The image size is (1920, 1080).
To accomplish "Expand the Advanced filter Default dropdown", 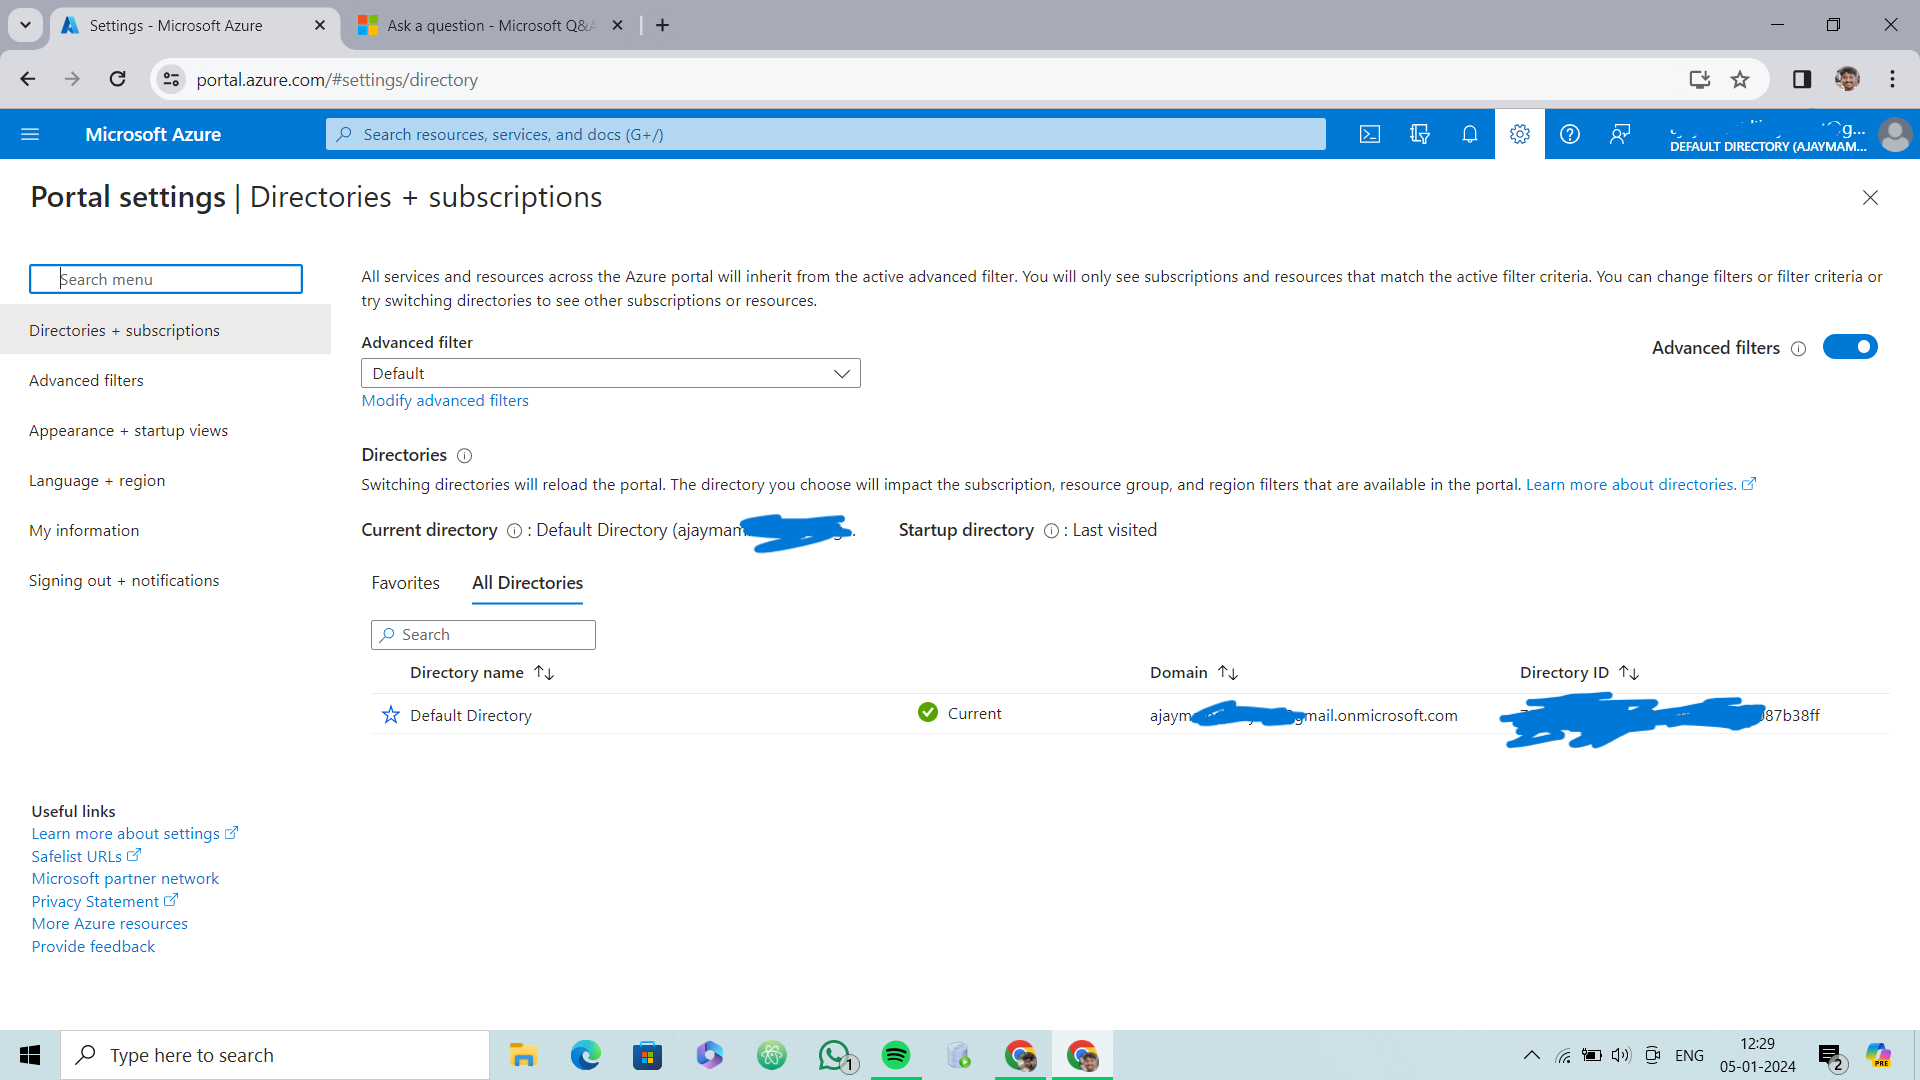I will pyautogui.click(x=610, y=373).
